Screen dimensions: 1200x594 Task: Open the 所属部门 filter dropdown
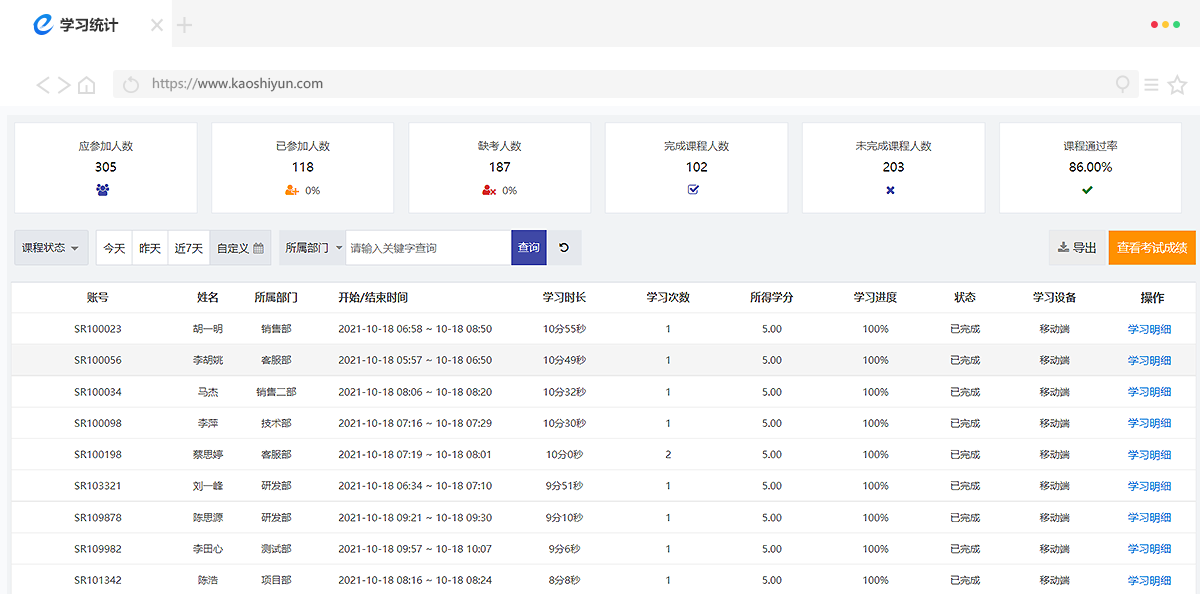313,248
